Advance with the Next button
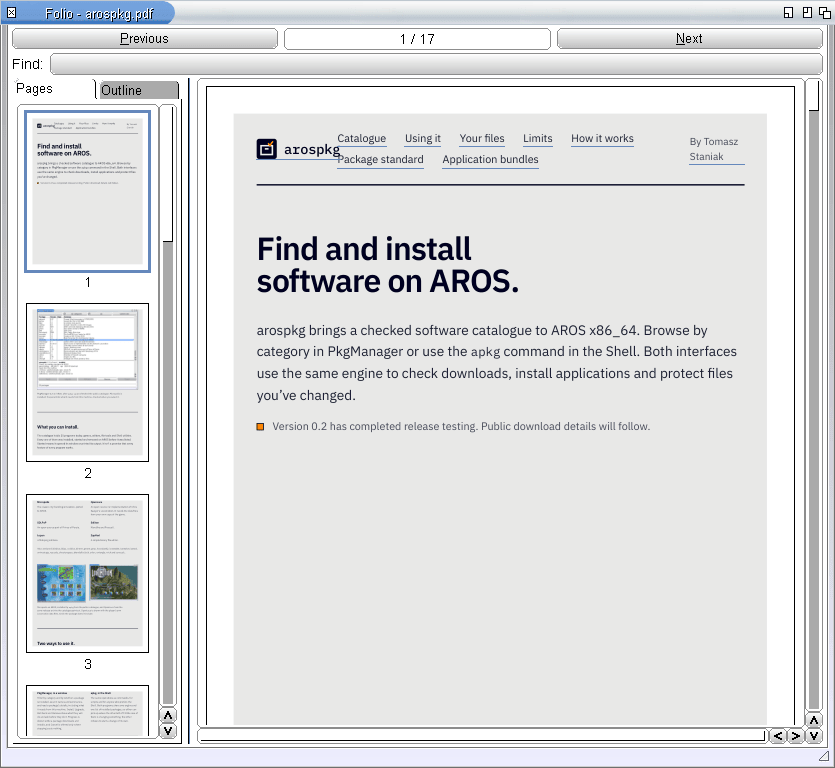Image resolution: width=835 pixels, height=768 pixels. coord(690,39)
